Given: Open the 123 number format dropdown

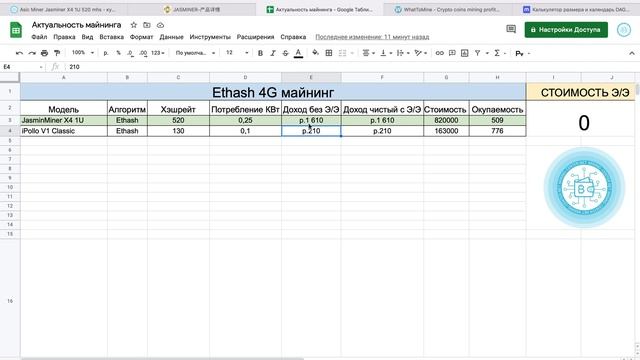Looking at the screenshot, I should (x=158, y=53).
